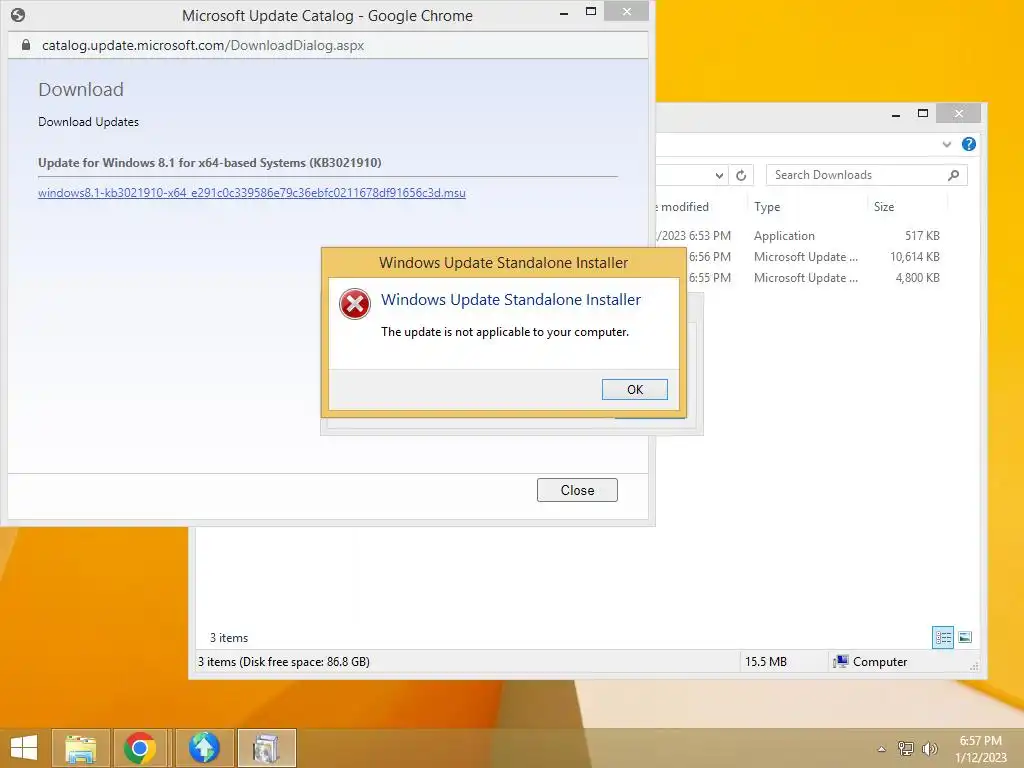1024x768 pixels.
Task: Minimize the Chrome window
Action: (564, 12)
